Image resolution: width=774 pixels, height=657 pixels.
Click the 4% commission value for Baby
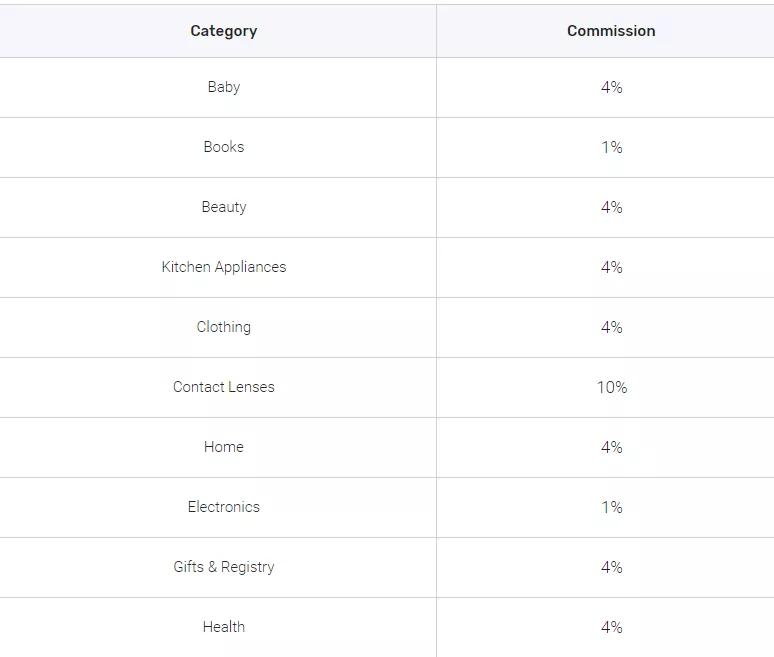[612, 87]
